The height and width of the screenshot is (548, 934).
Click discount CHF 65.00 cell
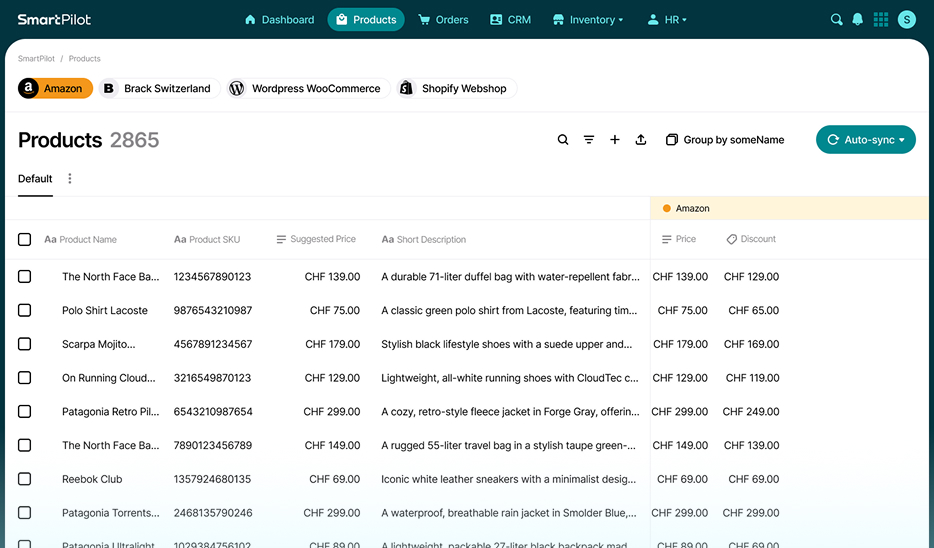[754, 310]
